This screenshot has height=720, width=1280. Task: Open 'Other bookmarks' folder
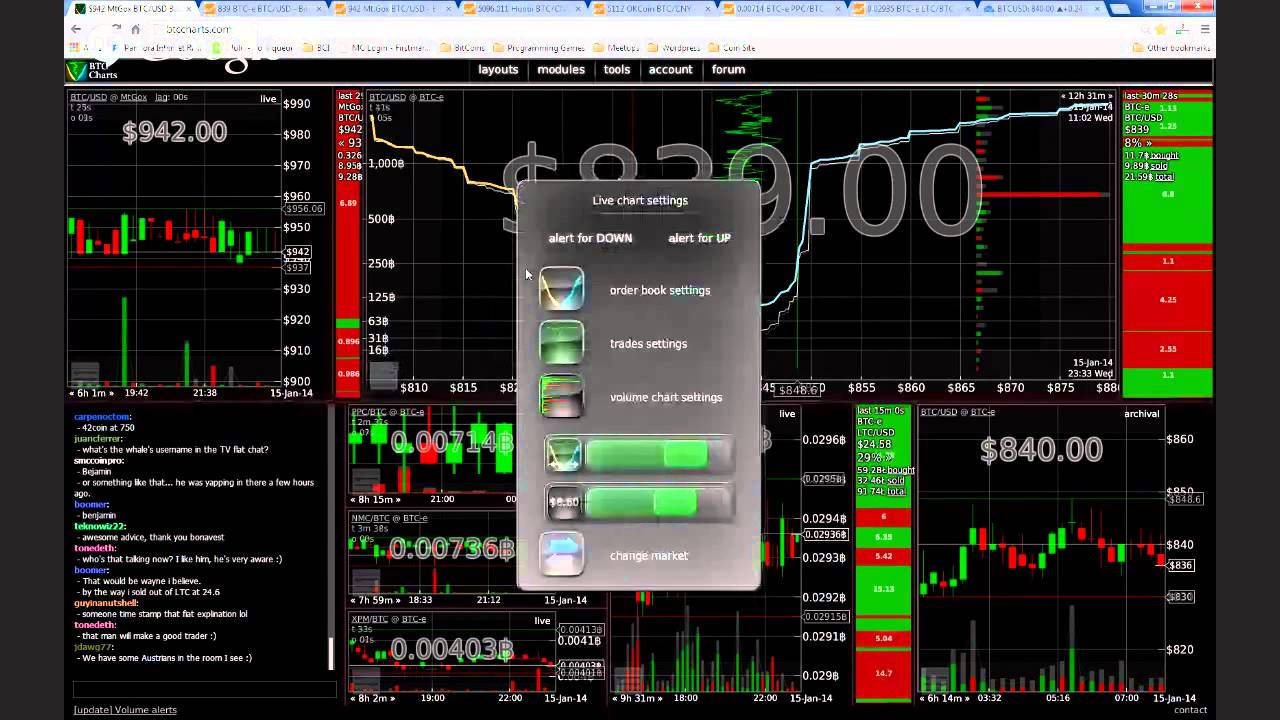click(1172, 48)
